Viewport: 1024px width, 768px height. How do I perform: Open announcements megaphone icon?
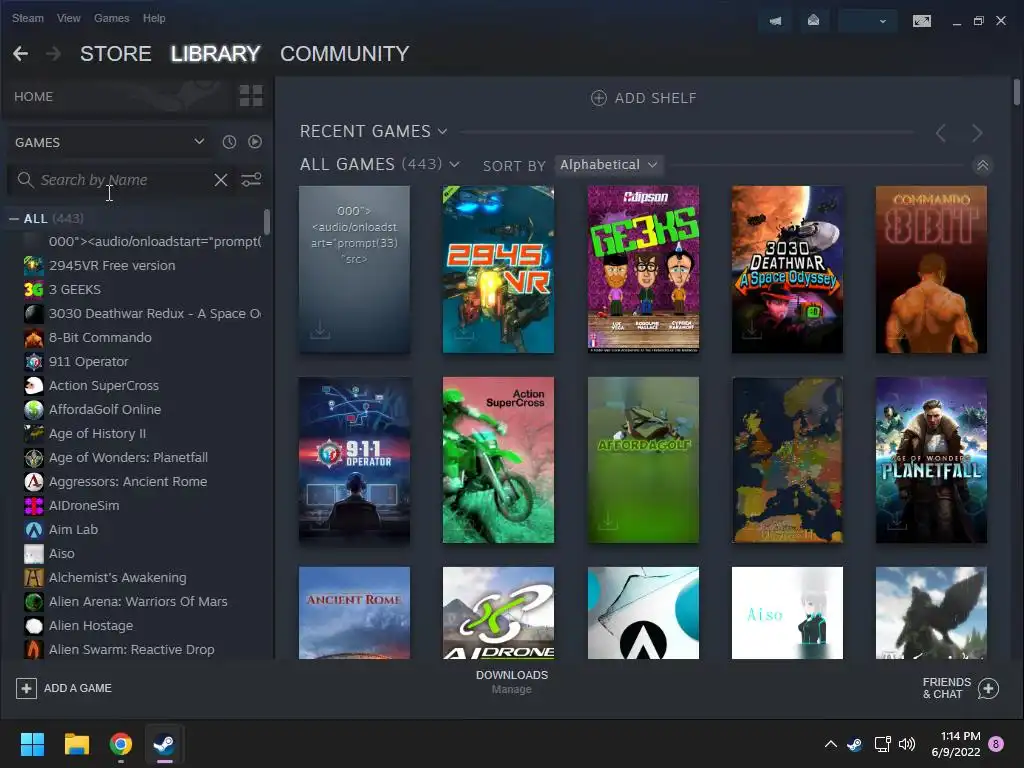click(x=775, y=21)
